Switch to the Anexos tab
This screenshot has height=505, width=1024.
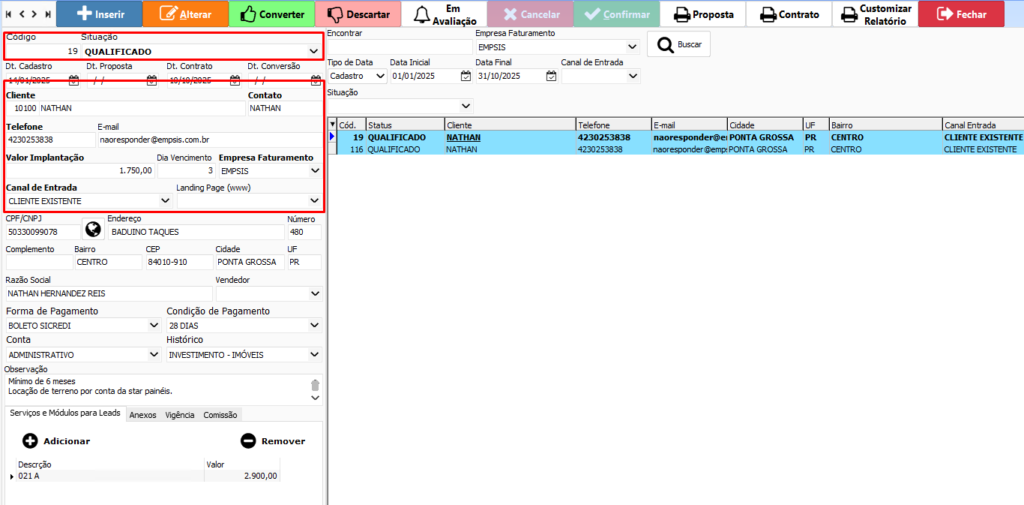point(143,414)
